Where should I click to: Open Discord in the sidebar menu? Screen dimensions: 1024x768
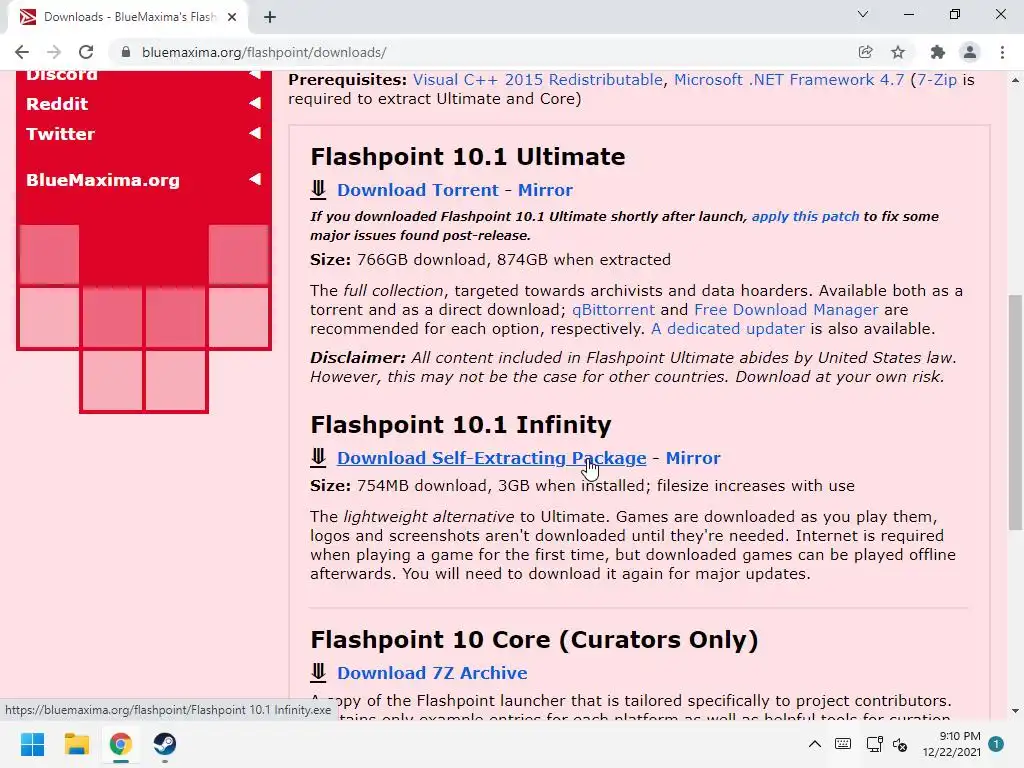(62, 74)
